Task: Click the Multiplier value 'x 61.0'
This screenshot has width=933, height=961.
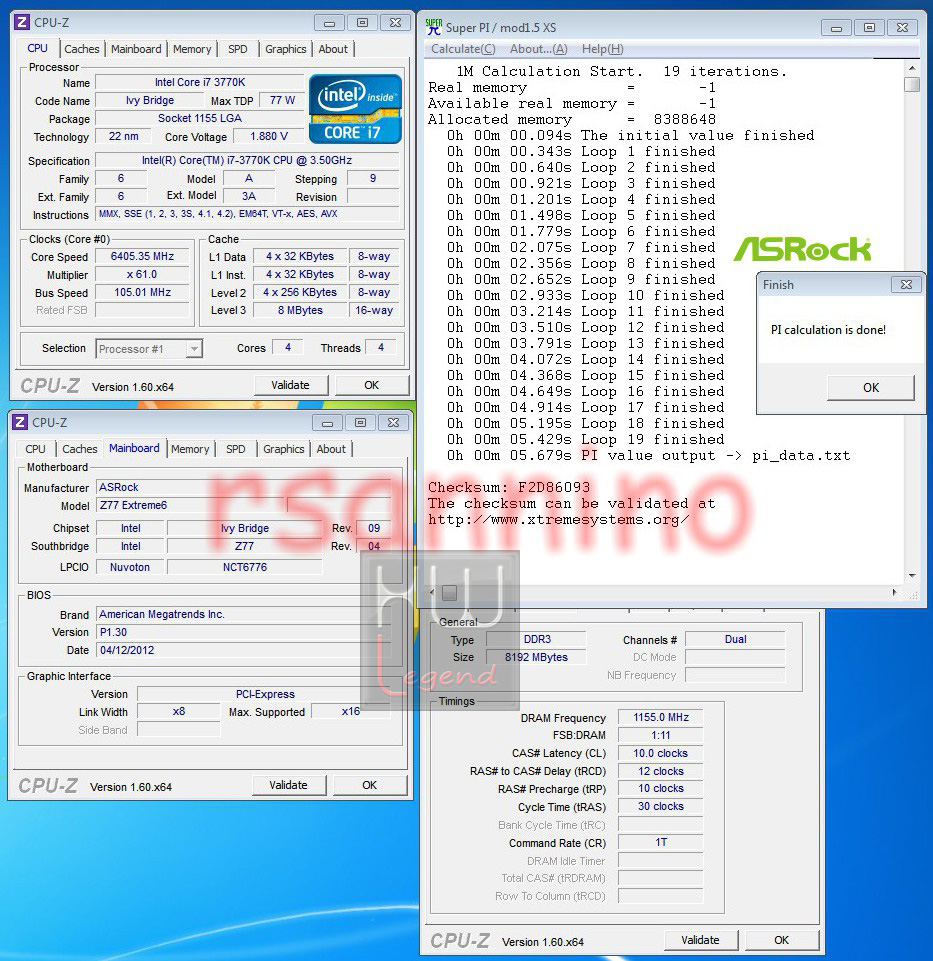Action: click(x=142, y=275)
